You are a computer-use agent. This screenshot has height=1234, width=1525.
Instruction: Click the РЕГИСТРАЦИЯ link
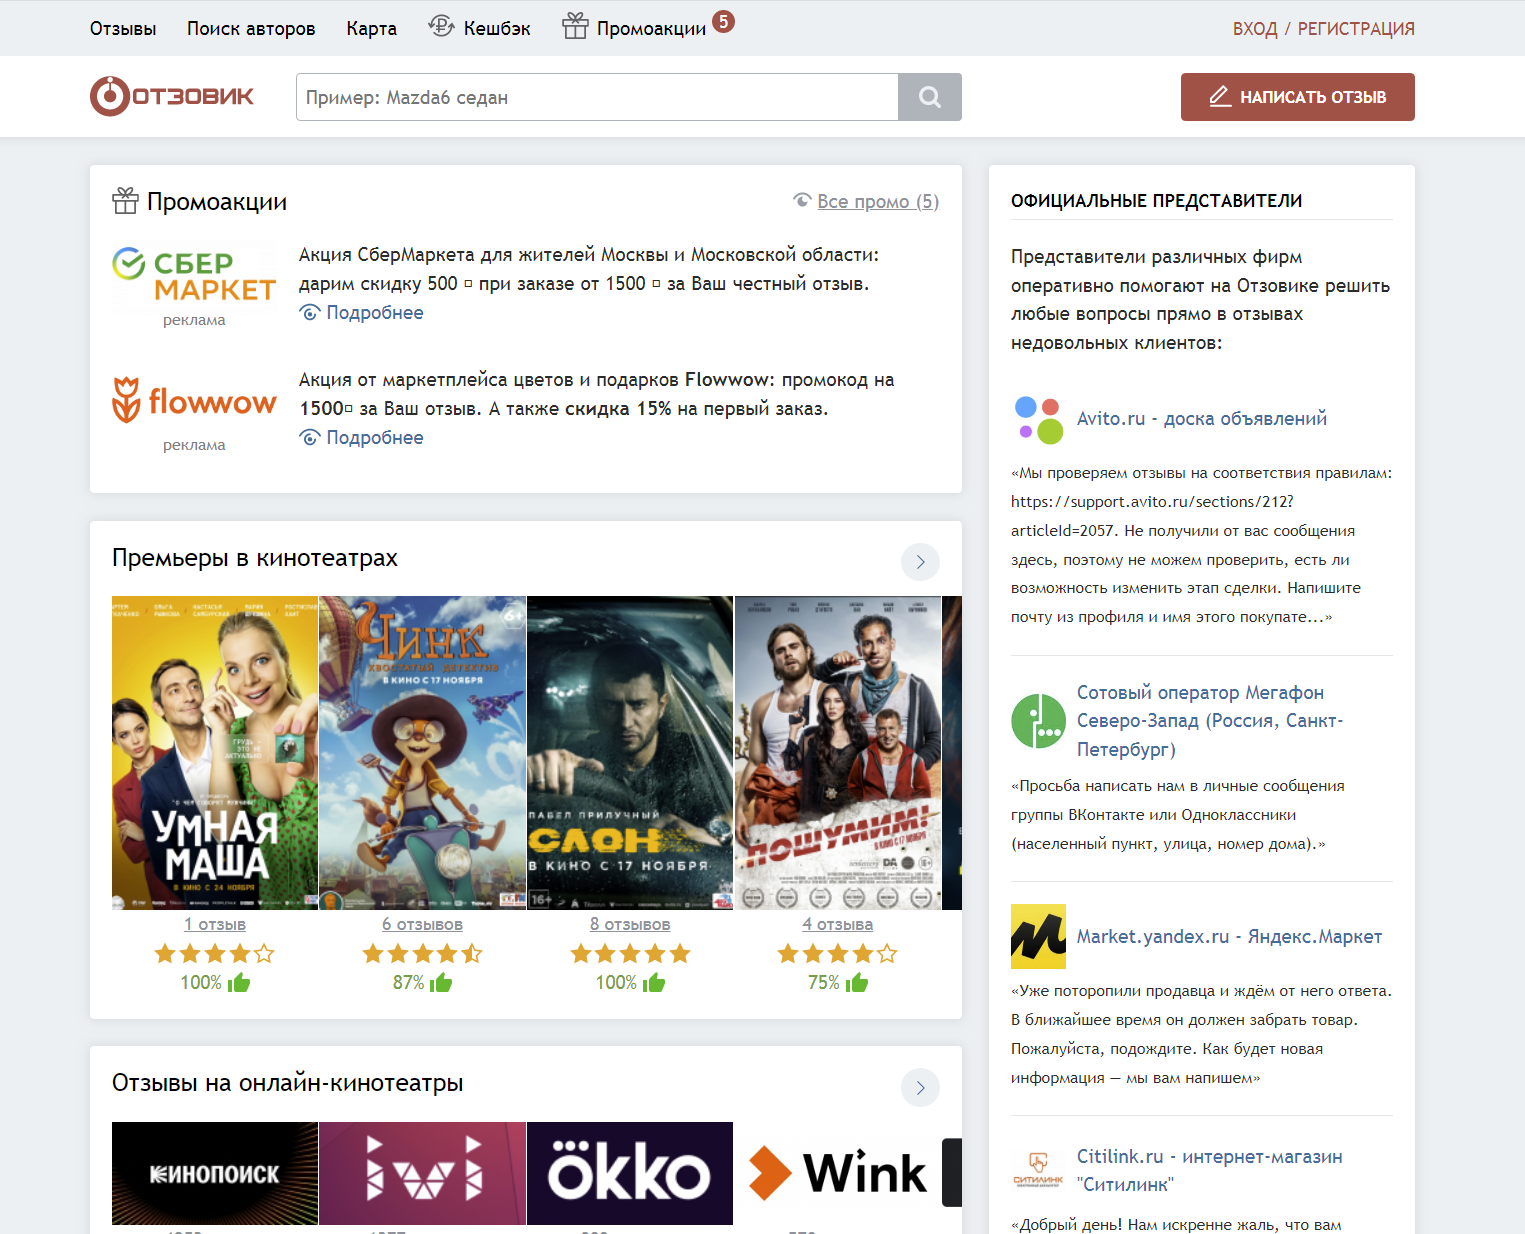tap(1356, 29)
